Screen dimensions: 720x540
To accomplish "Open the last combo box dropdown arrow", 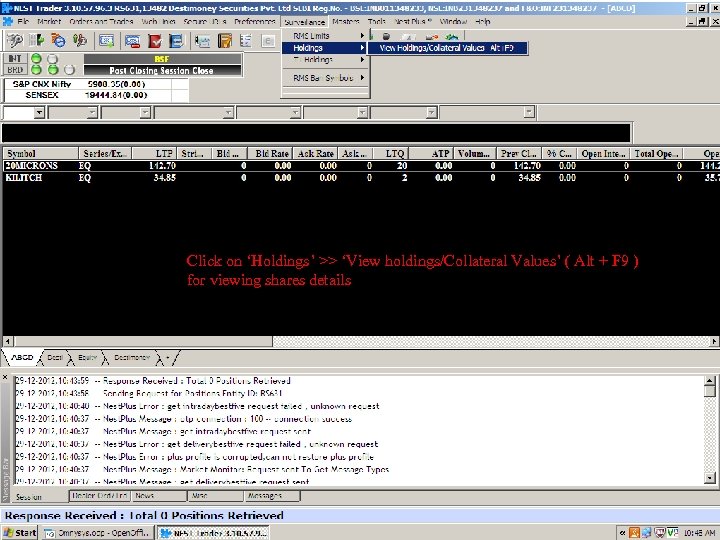I will pos(529,112).
